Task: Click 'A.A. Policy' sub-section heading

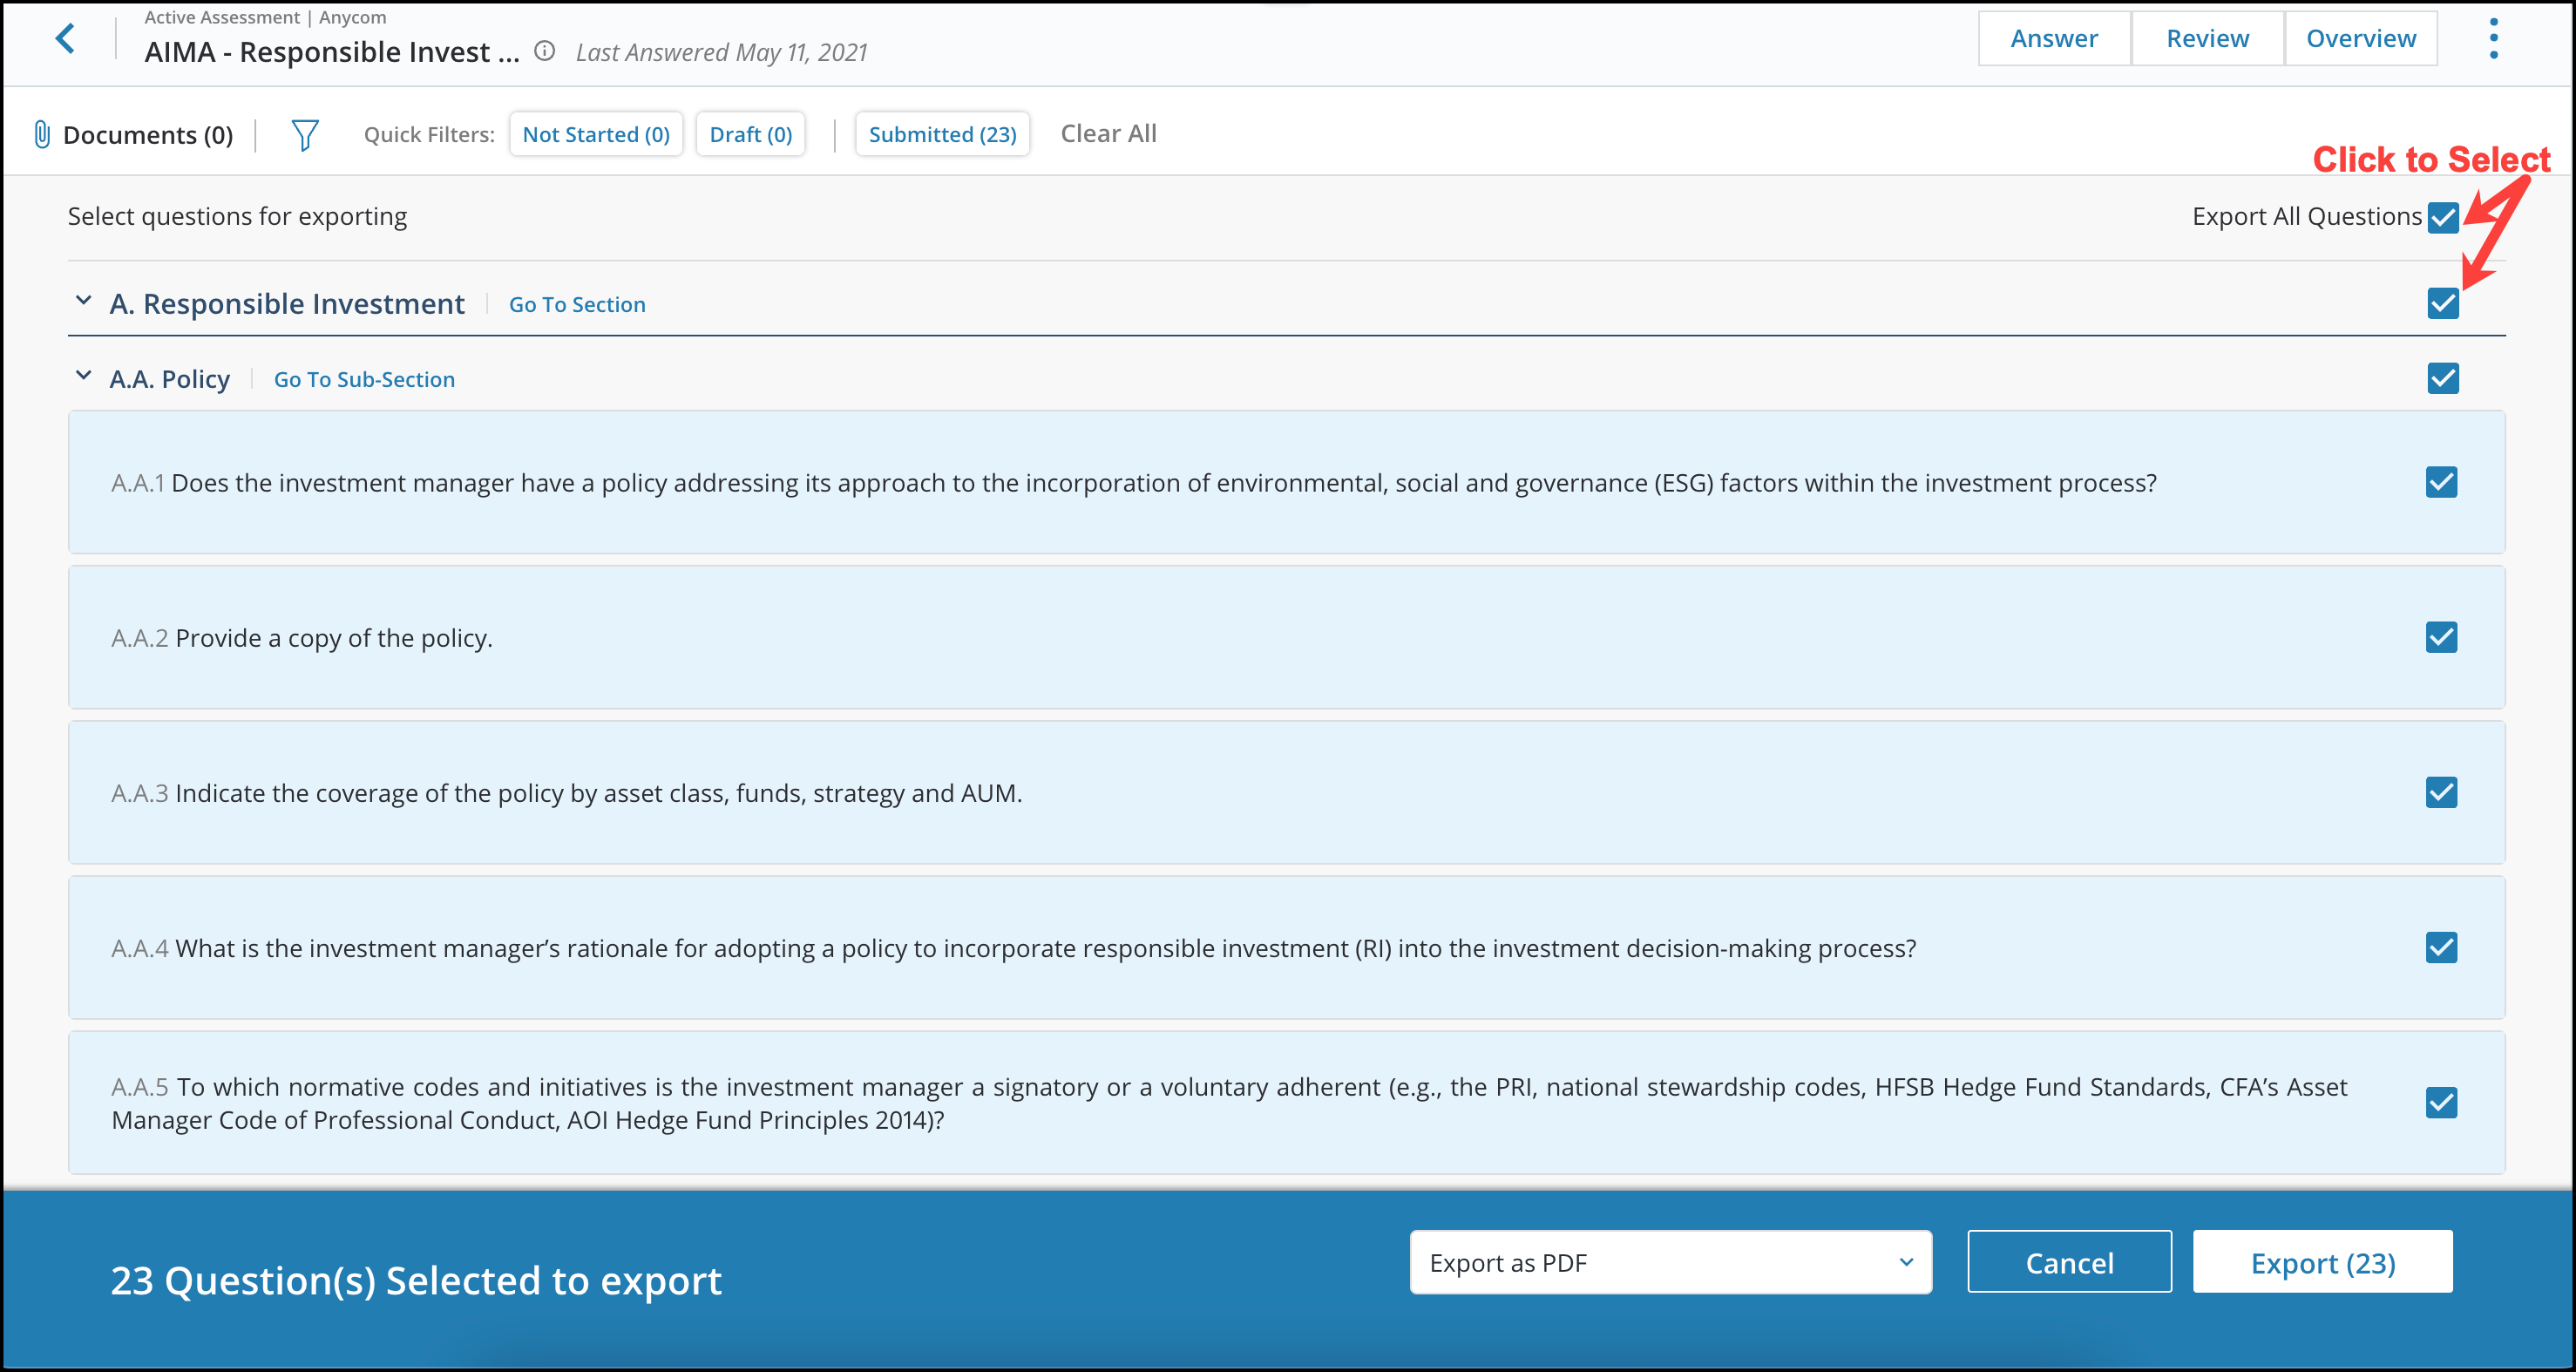Action: [169, 379]
